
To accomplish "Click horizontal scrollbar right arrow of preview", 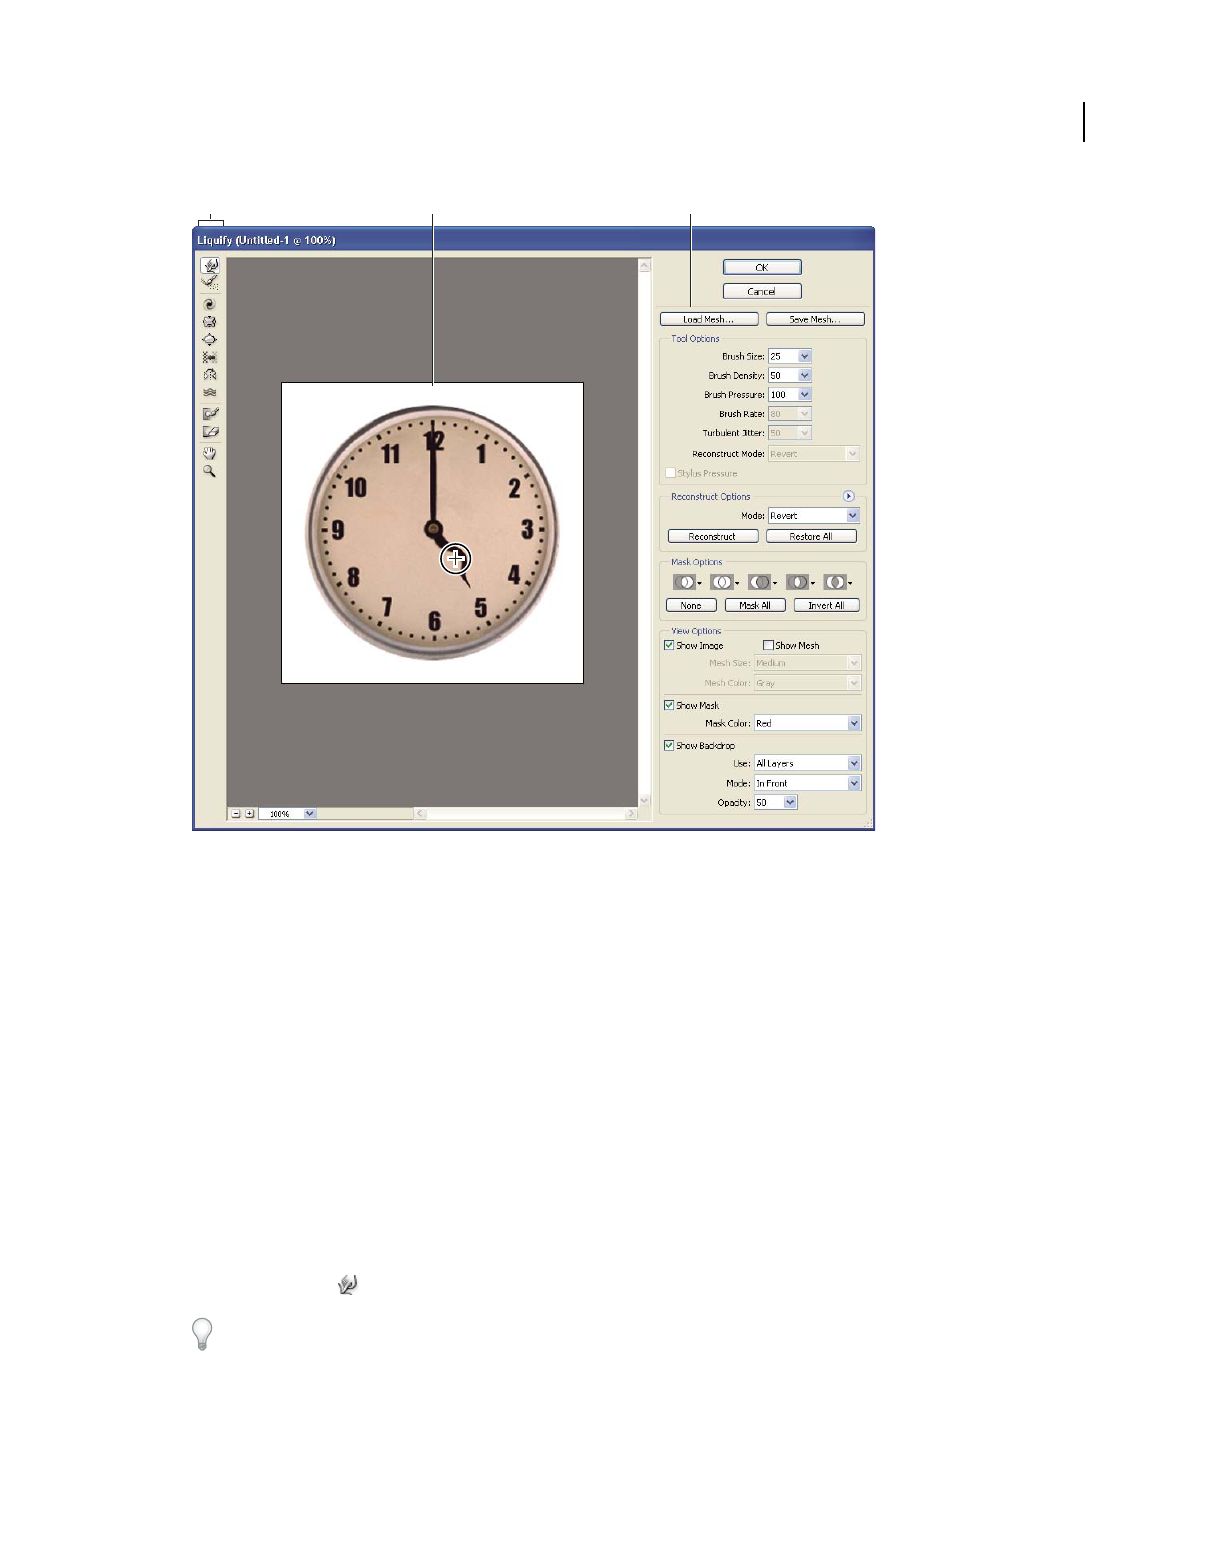I will [631, 814].
